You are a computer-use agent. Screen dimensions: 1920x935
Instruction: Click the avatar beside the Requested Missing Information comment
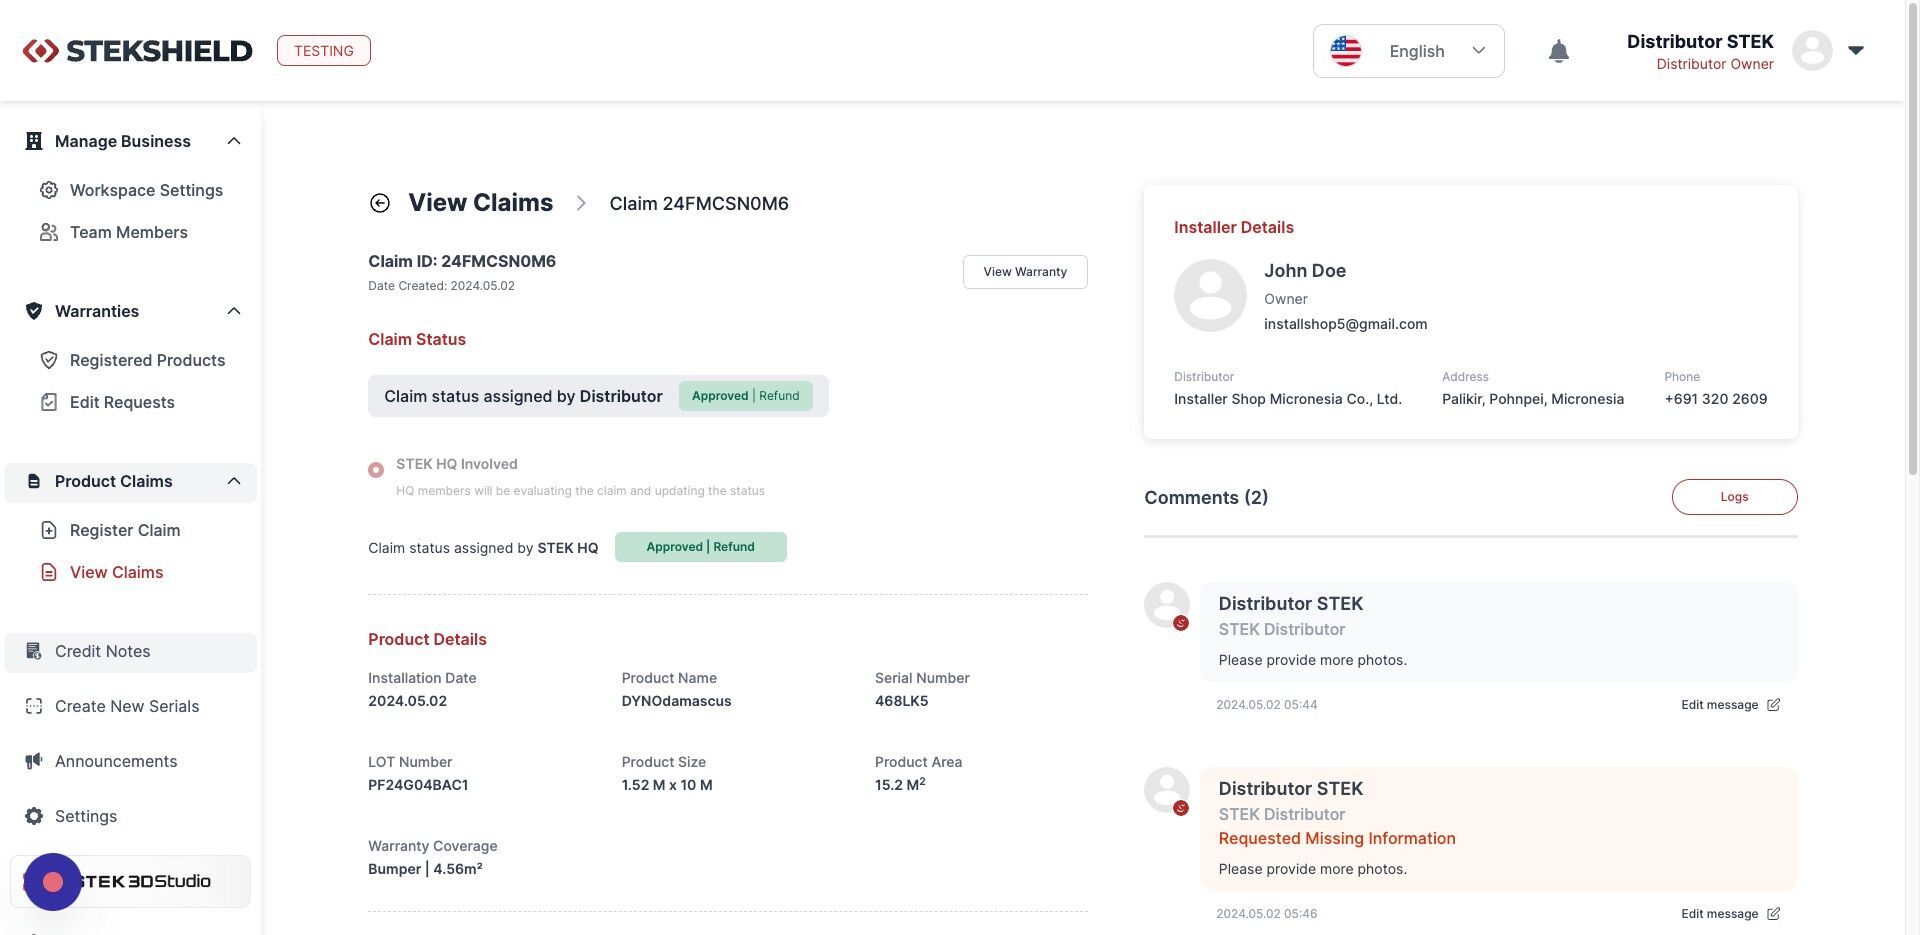click(1167, 790)
